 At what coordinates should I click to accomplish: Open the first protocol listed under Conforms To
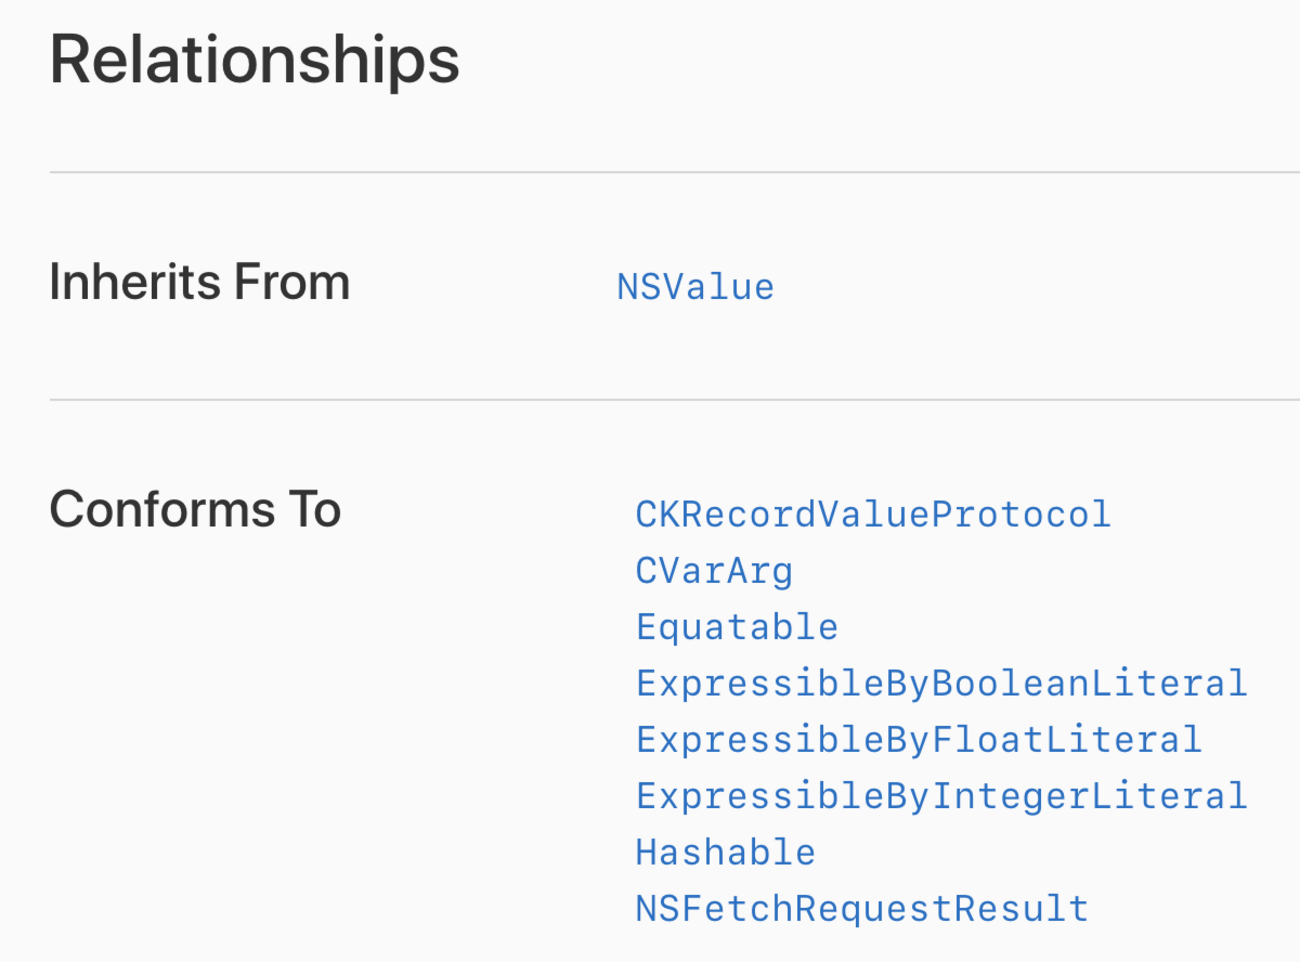coord(872,514)
